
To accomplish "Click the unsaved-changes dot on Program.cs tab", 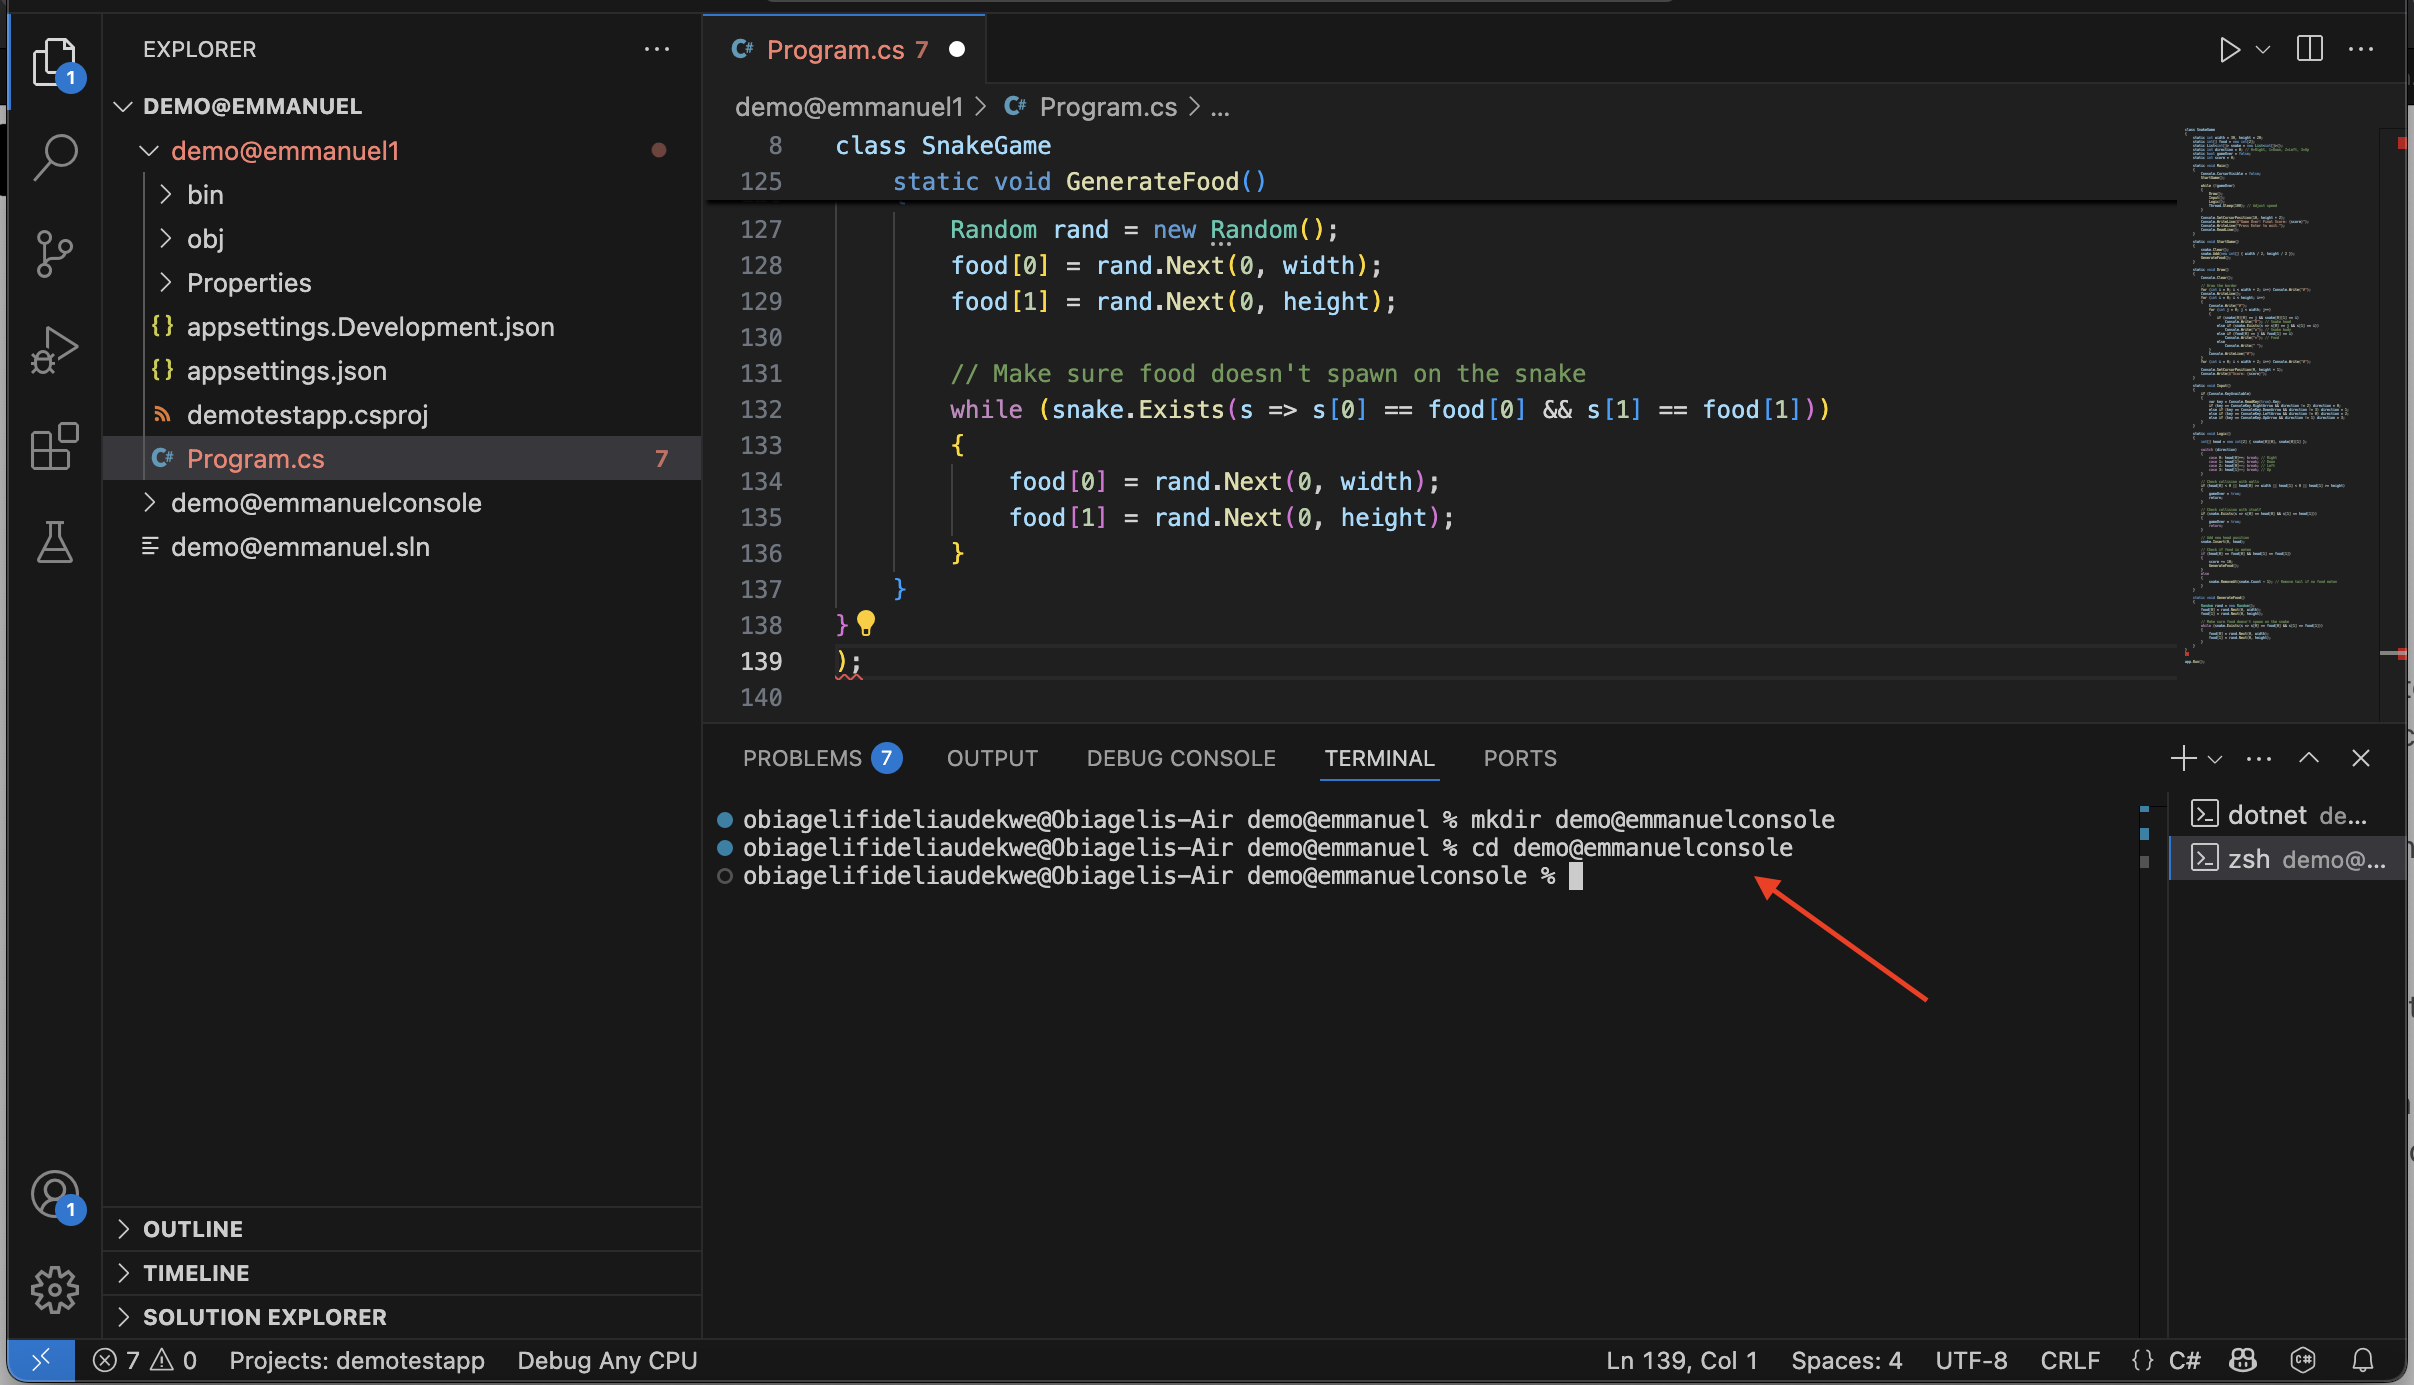I will (957, 49).
